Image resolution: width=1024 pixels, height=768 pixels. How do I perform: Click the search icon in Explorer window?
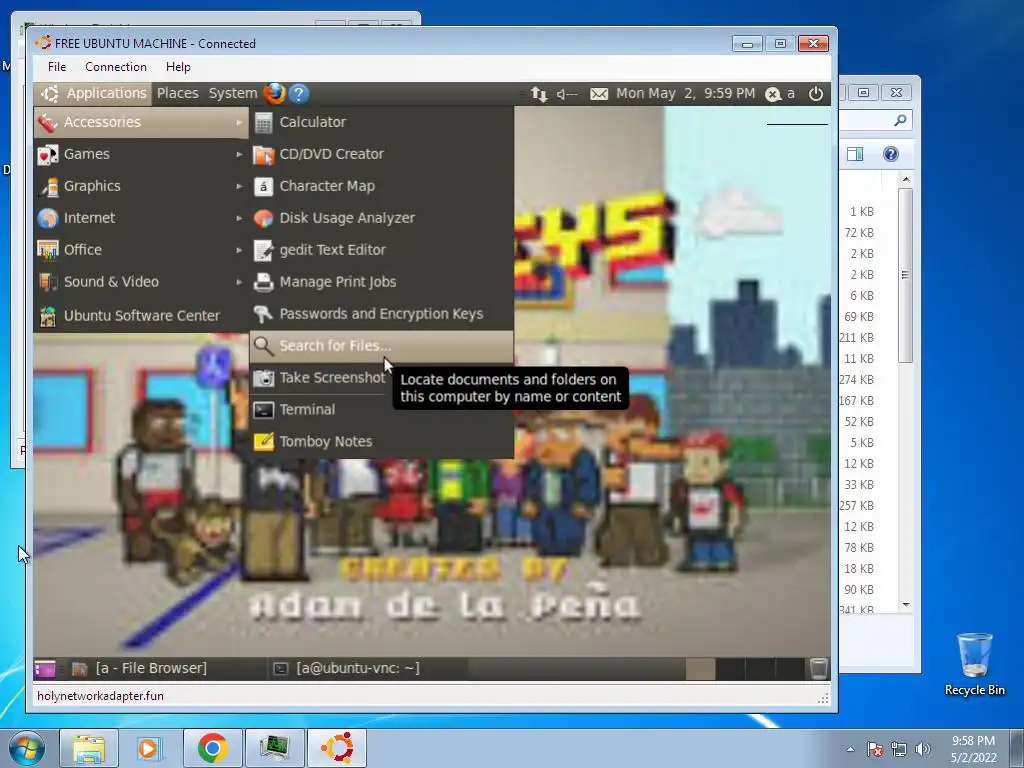[x=900, y=120]
